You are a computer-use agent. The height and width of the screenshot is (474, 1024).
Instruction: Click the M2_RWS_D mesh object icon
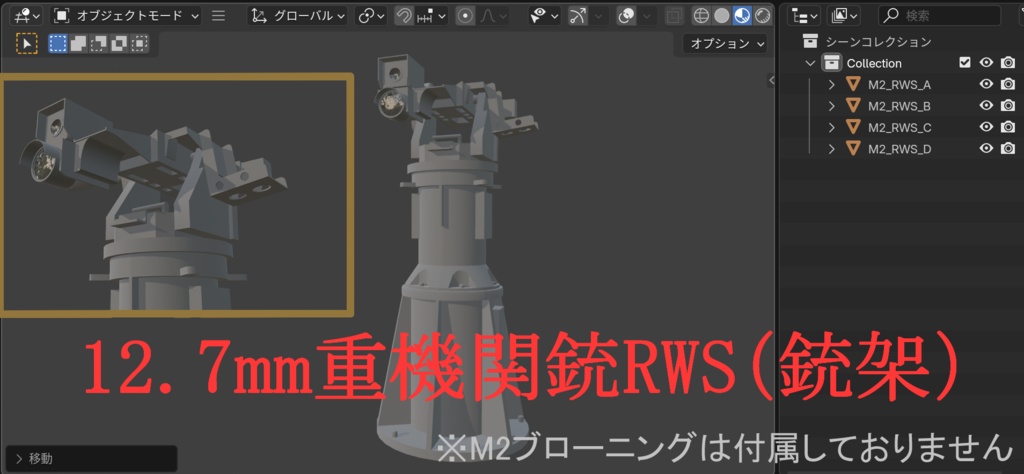click(853, 148)
